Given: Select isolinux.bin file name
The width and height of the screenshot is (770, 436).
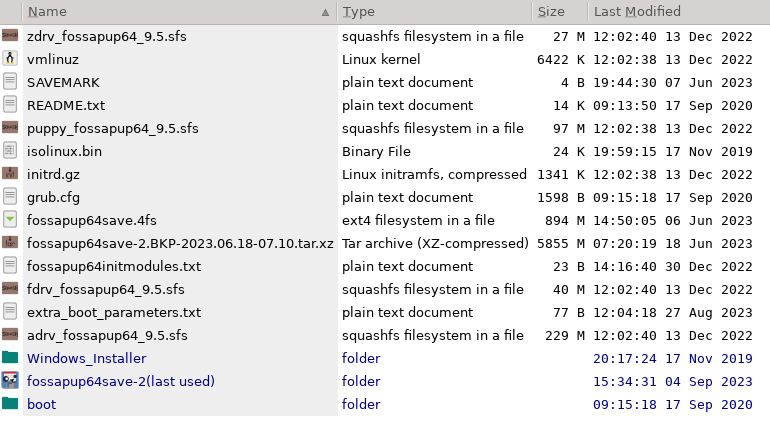Looking at the screenshot, I should click(64, 151).
